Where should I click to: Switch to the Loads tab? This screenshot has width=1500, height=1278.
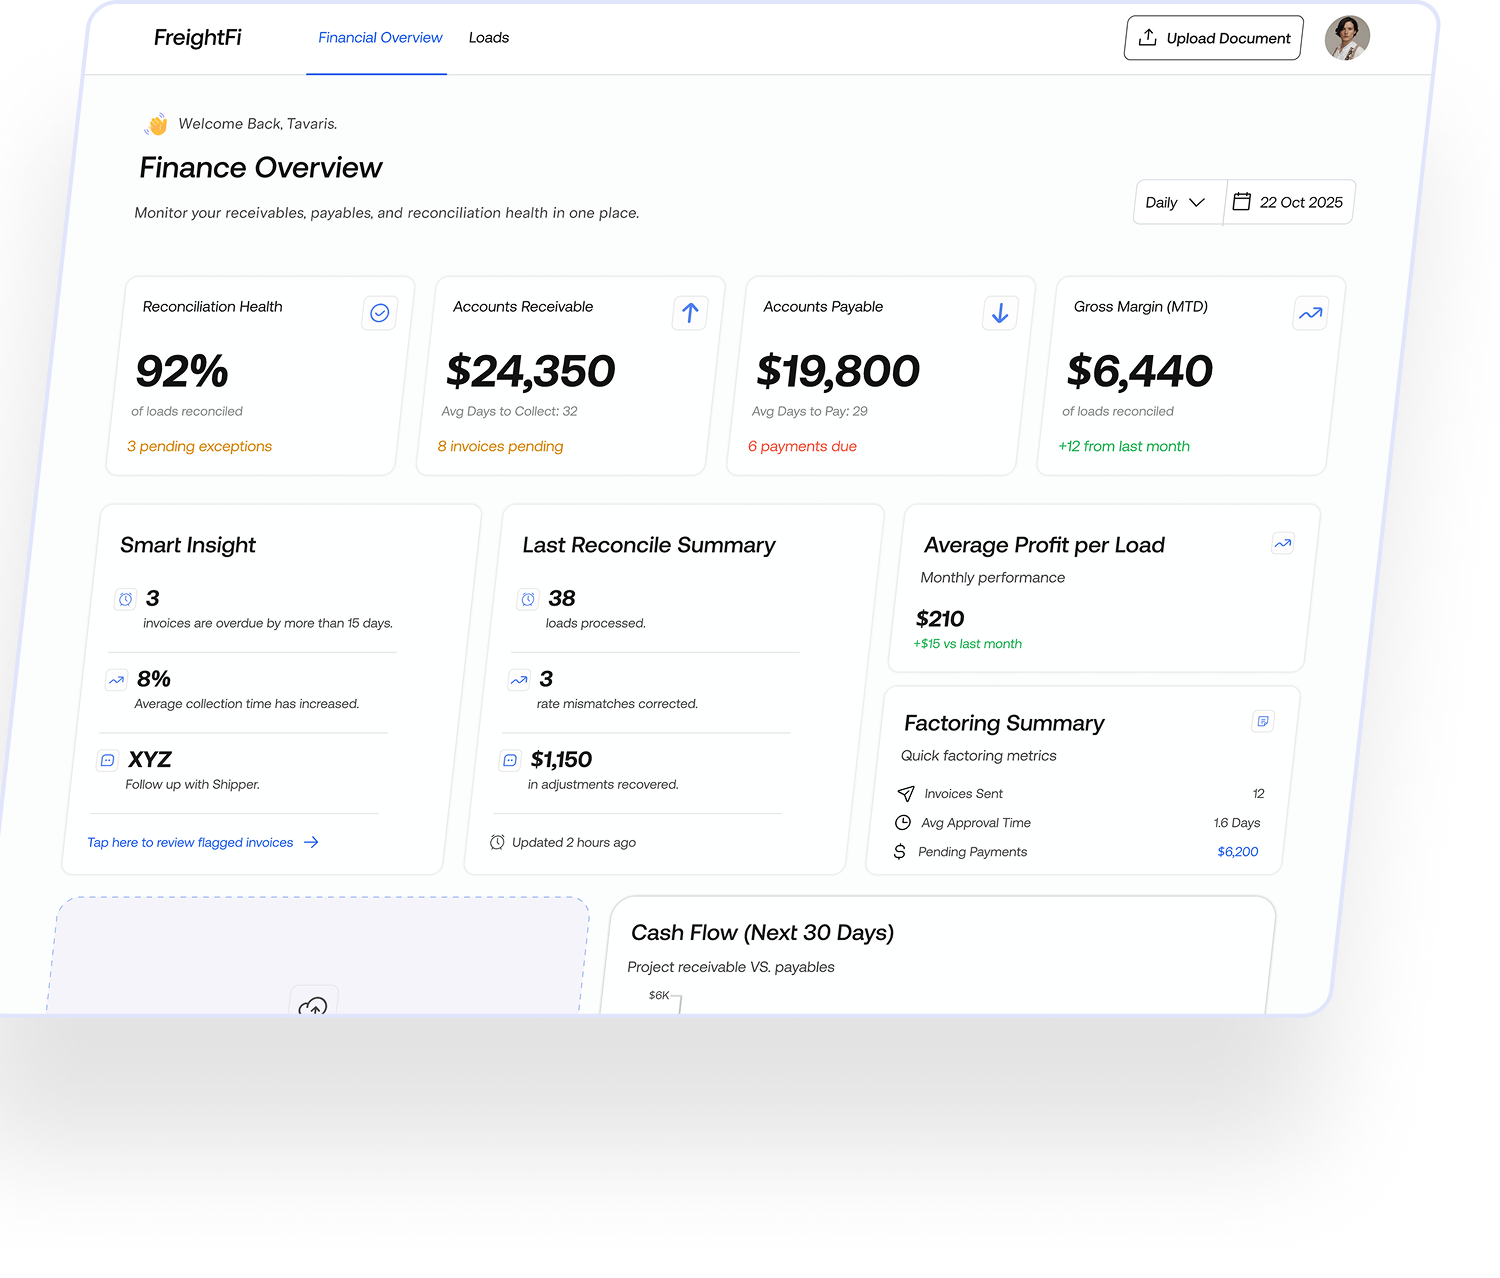pyautogui.click(x=489, y=38)
